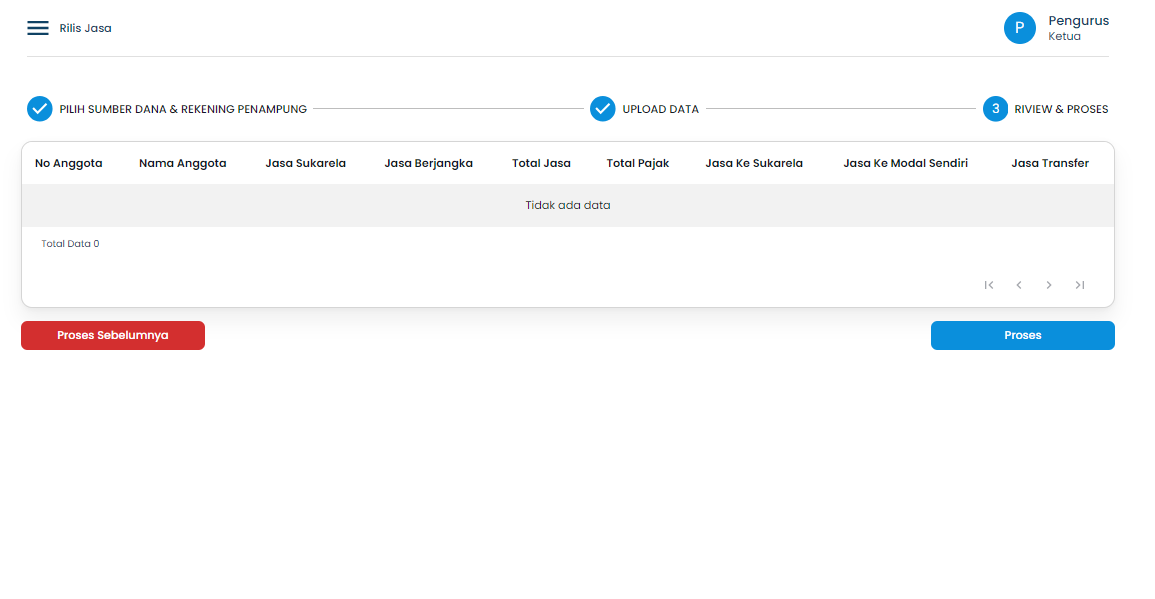Select the step 3 numbered circle
This screenshot has width=1155, height=599.
click(x=995, y=108)
